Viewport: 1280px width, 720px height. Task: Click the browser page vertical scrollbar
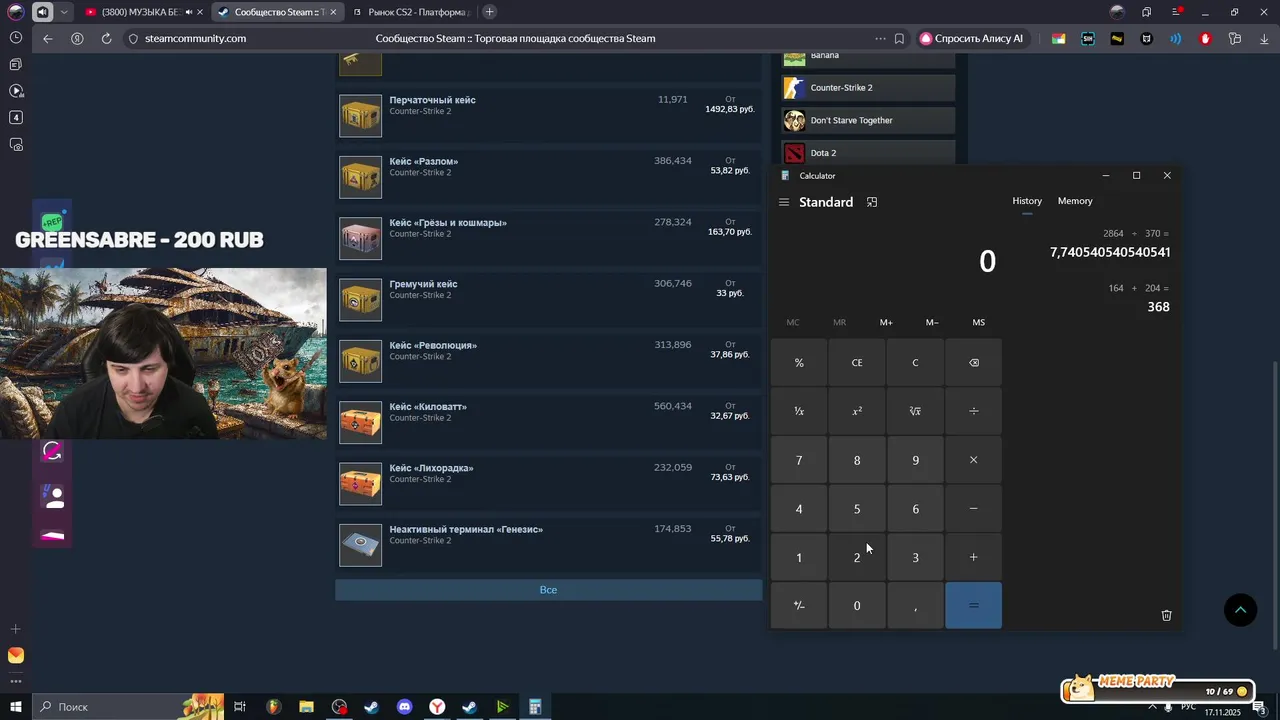coord(1273,505)
